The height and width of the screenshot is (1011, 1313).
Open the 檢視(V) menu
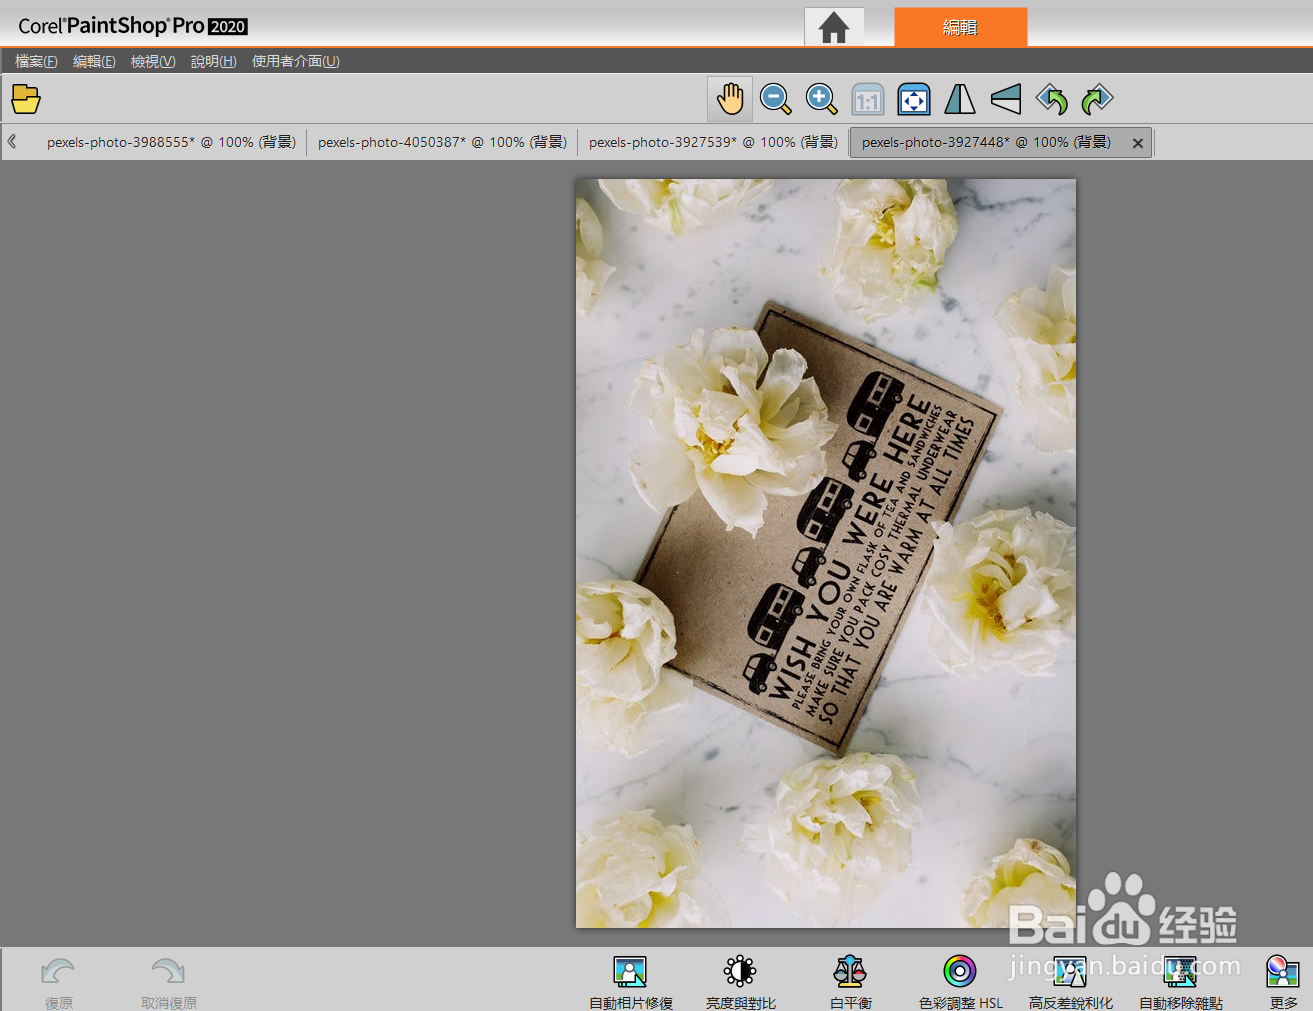(153, 61)
